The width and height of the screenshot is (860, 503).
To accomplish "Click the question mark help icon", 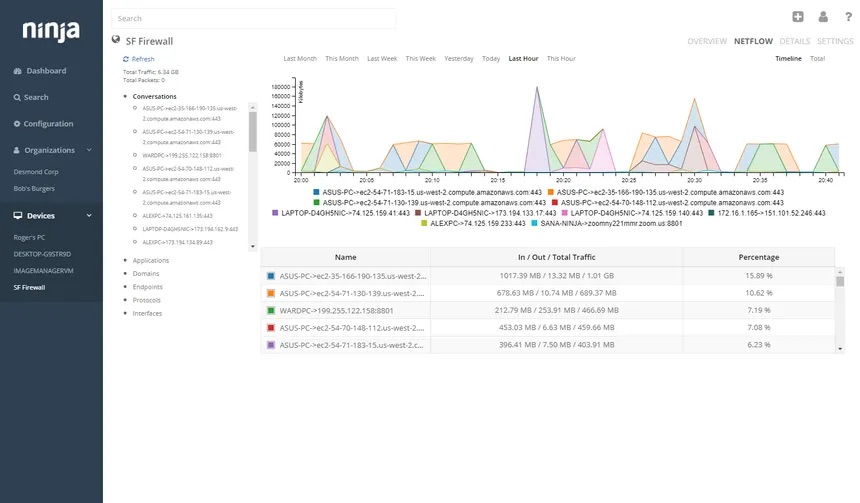I will coord(848,16).
